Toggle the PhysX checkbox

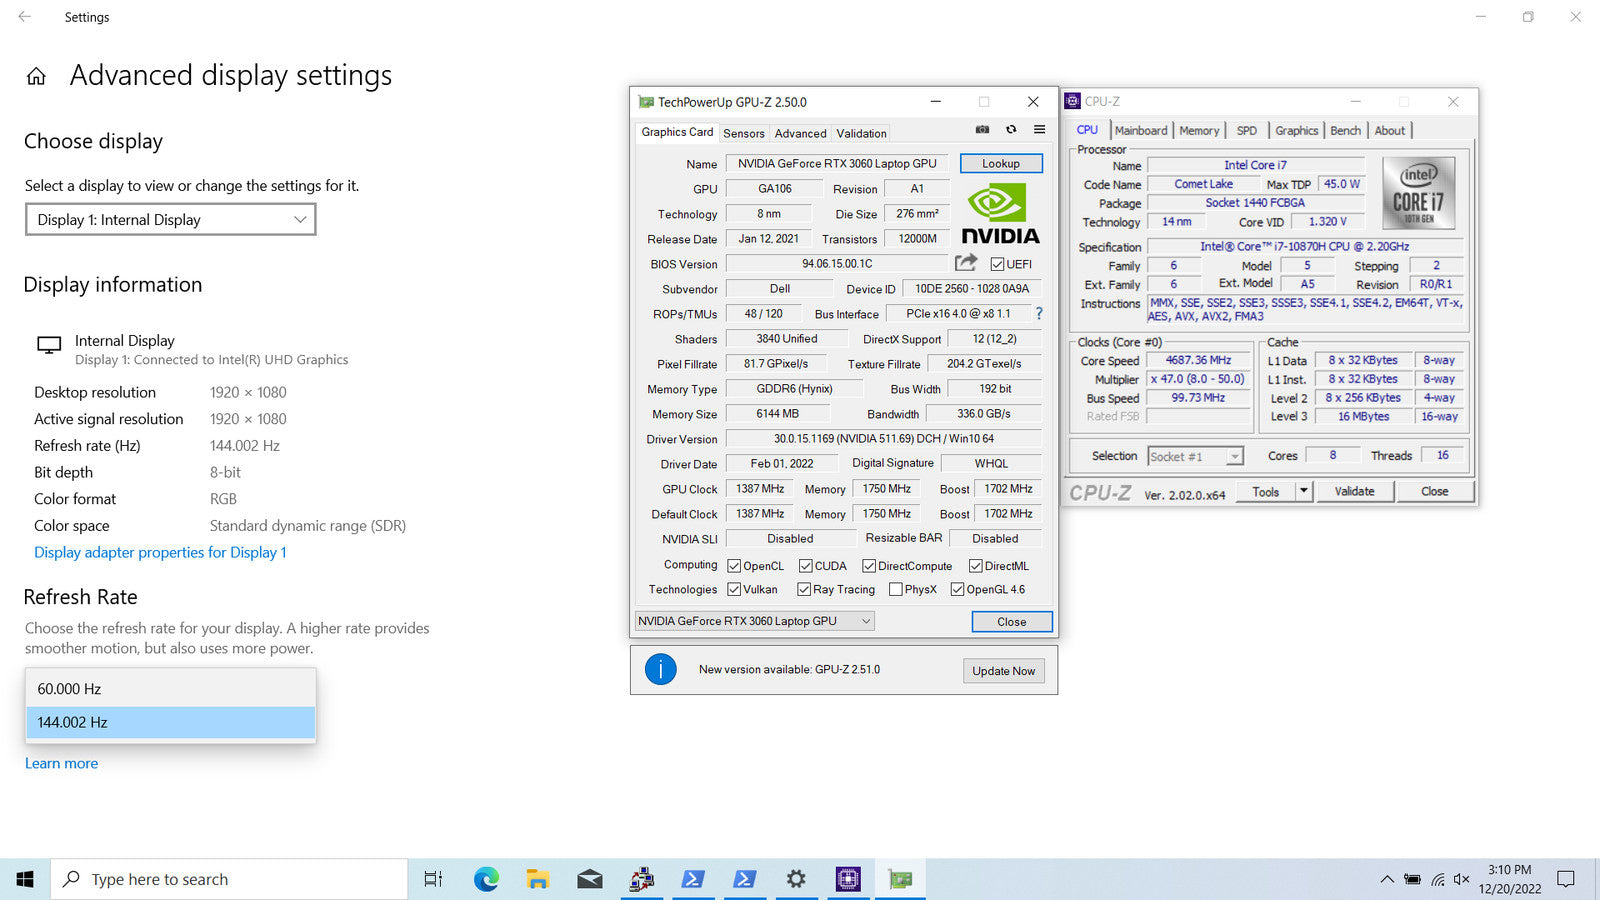coord(896,589)
